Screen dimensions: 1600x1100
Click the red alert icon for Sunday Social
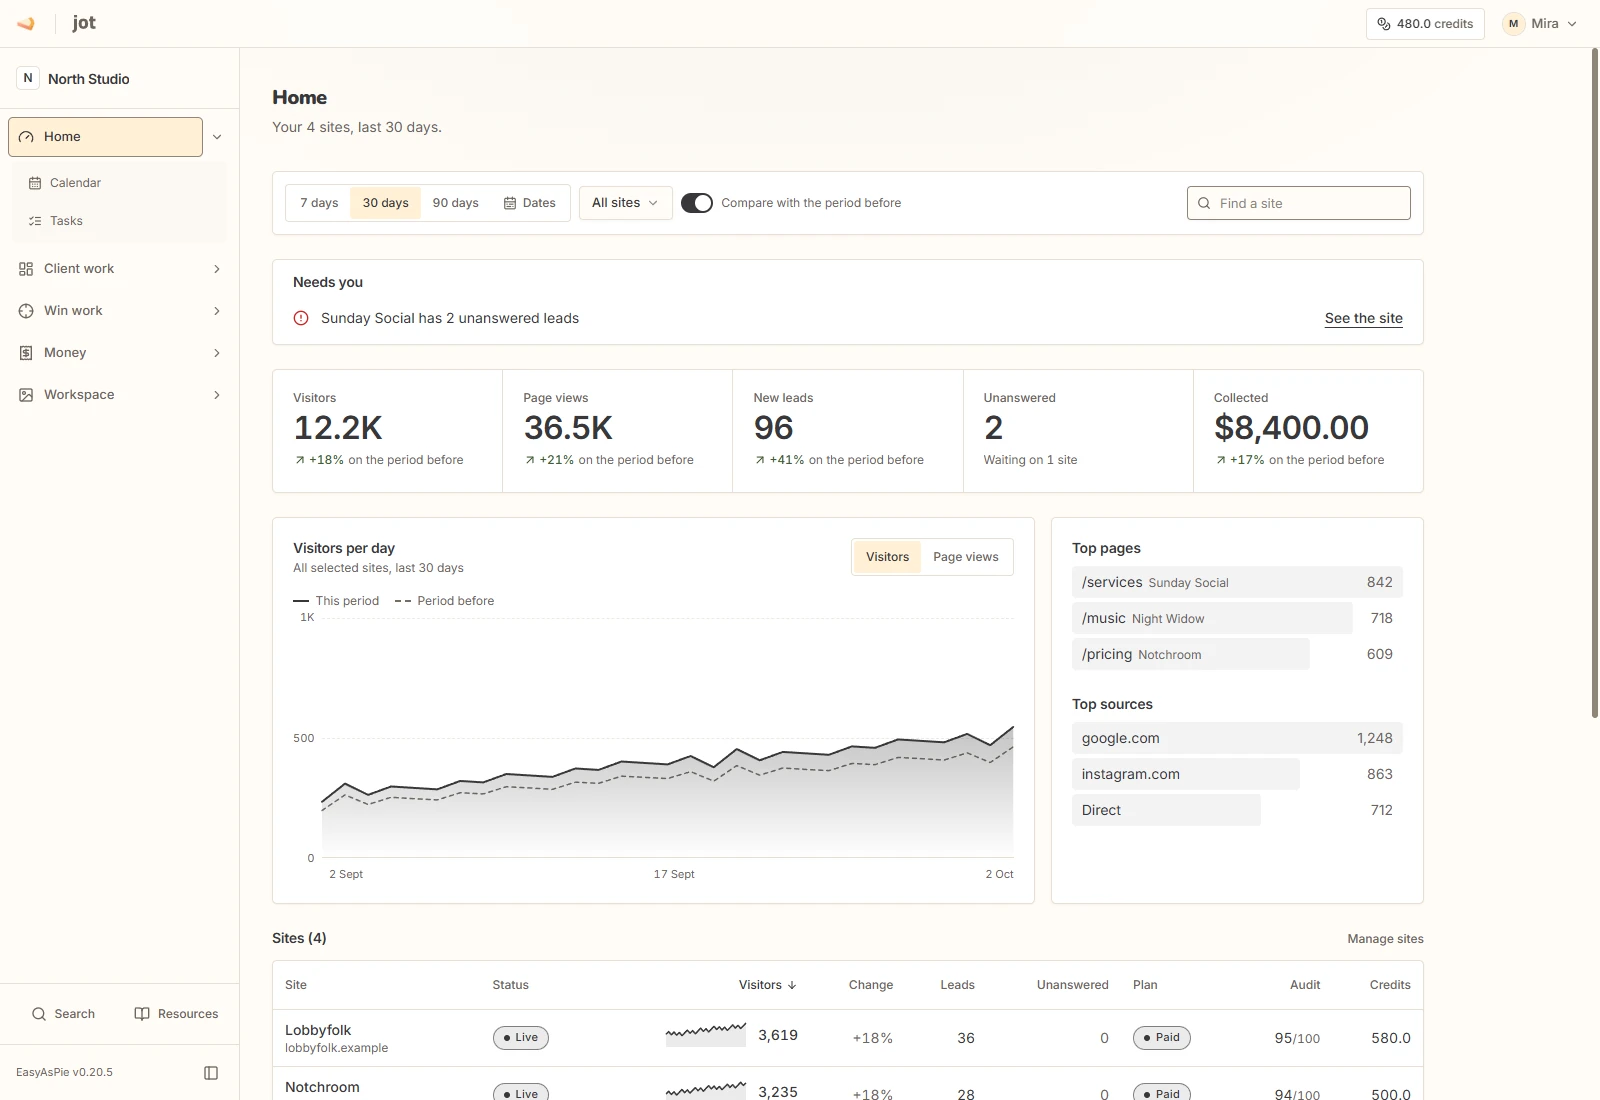301,318
